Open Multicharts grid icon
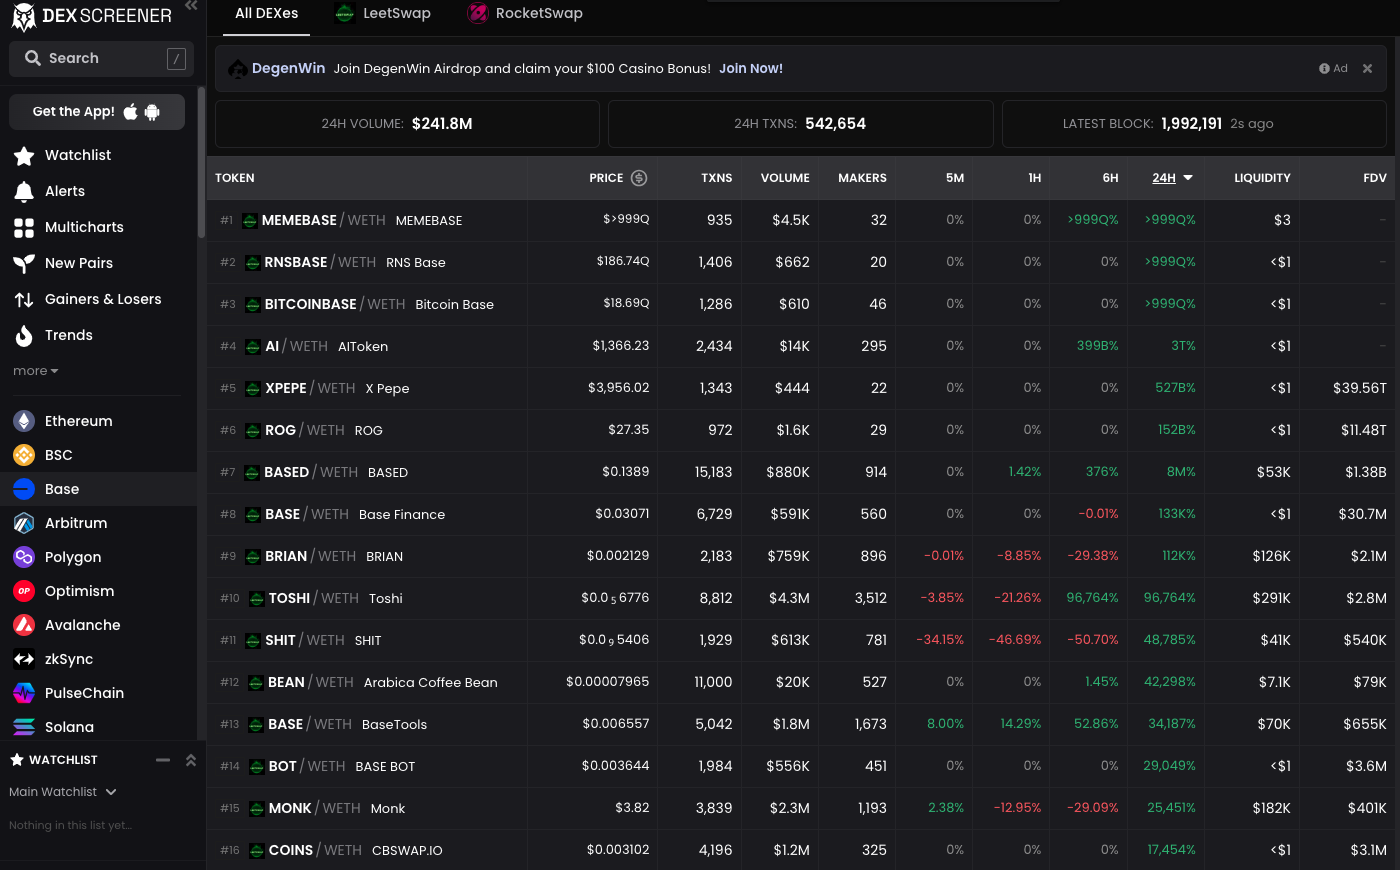Viewport: 1400px width, 870px height. (24, 228)
